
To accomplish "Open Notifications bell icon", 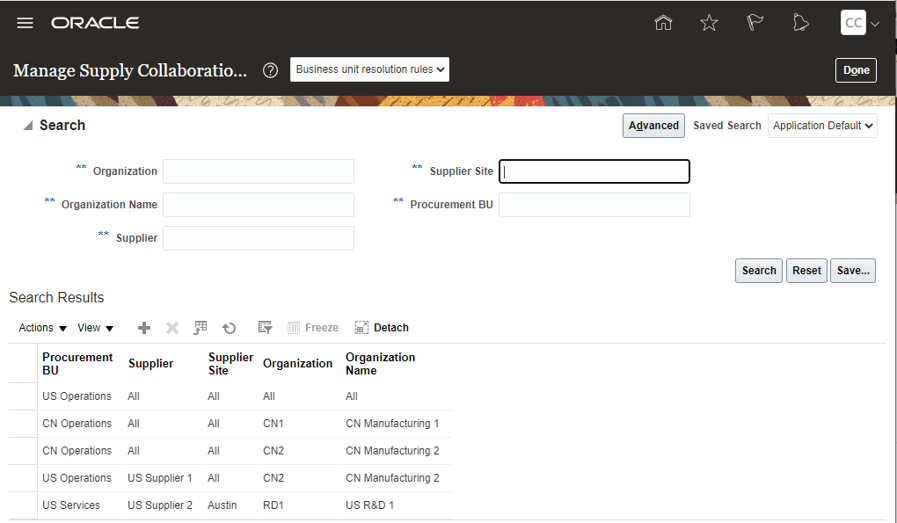I will [800, 23].
